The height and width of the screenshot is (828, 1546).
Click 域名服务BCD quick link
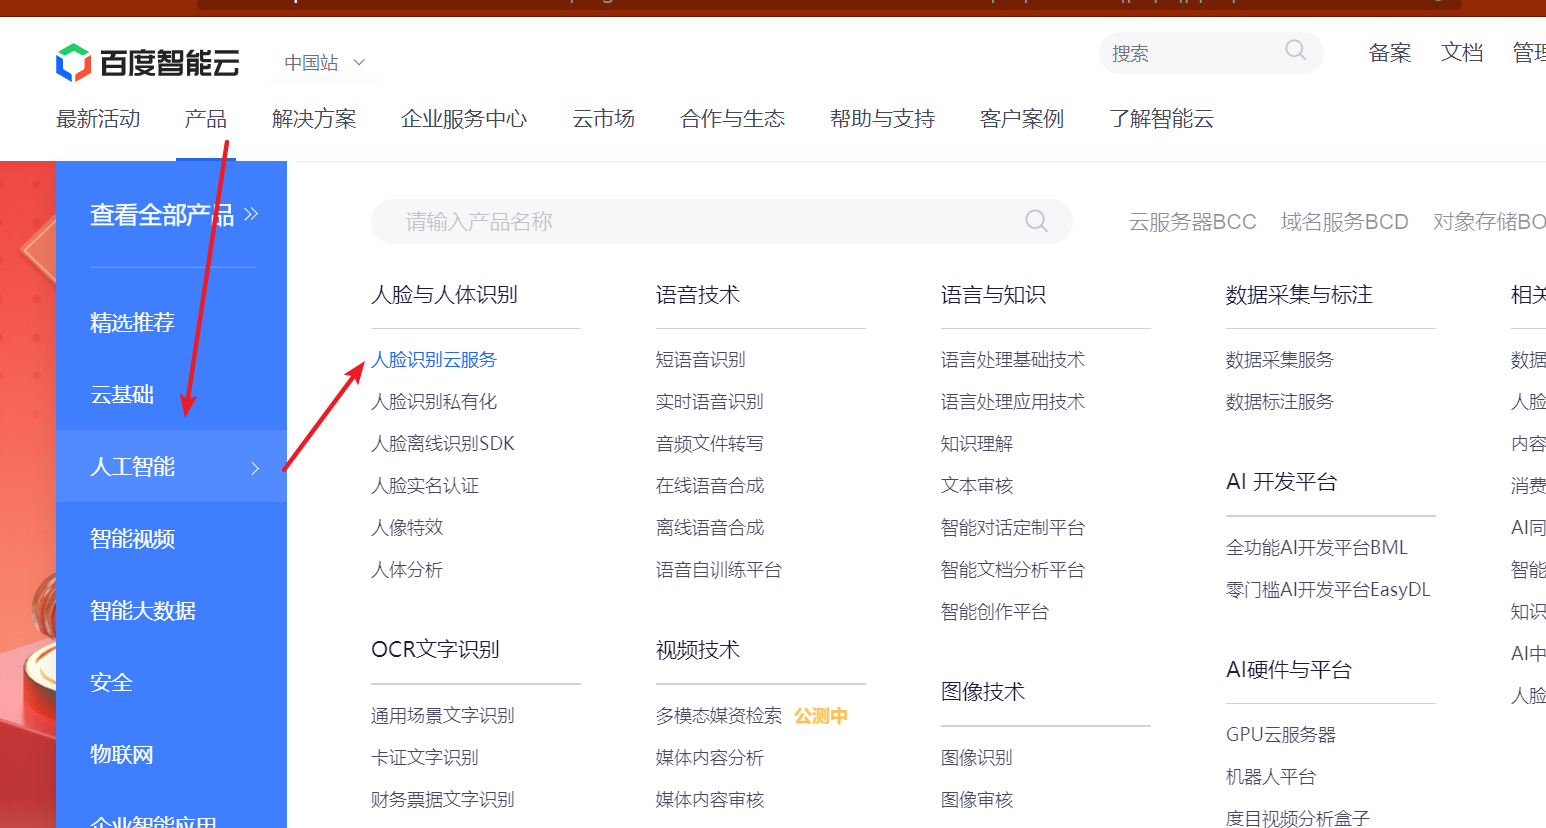point(1344,222)
